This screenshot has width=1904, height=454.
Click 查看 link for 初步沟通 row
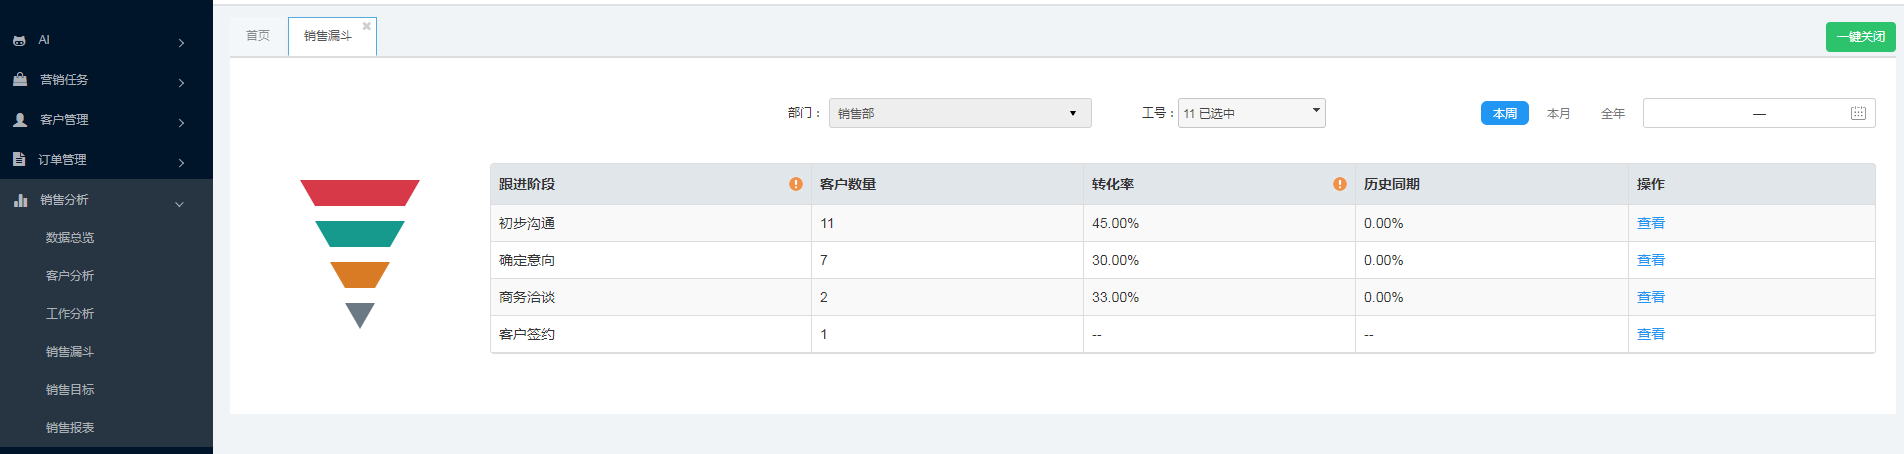[x=1650, y=223]
